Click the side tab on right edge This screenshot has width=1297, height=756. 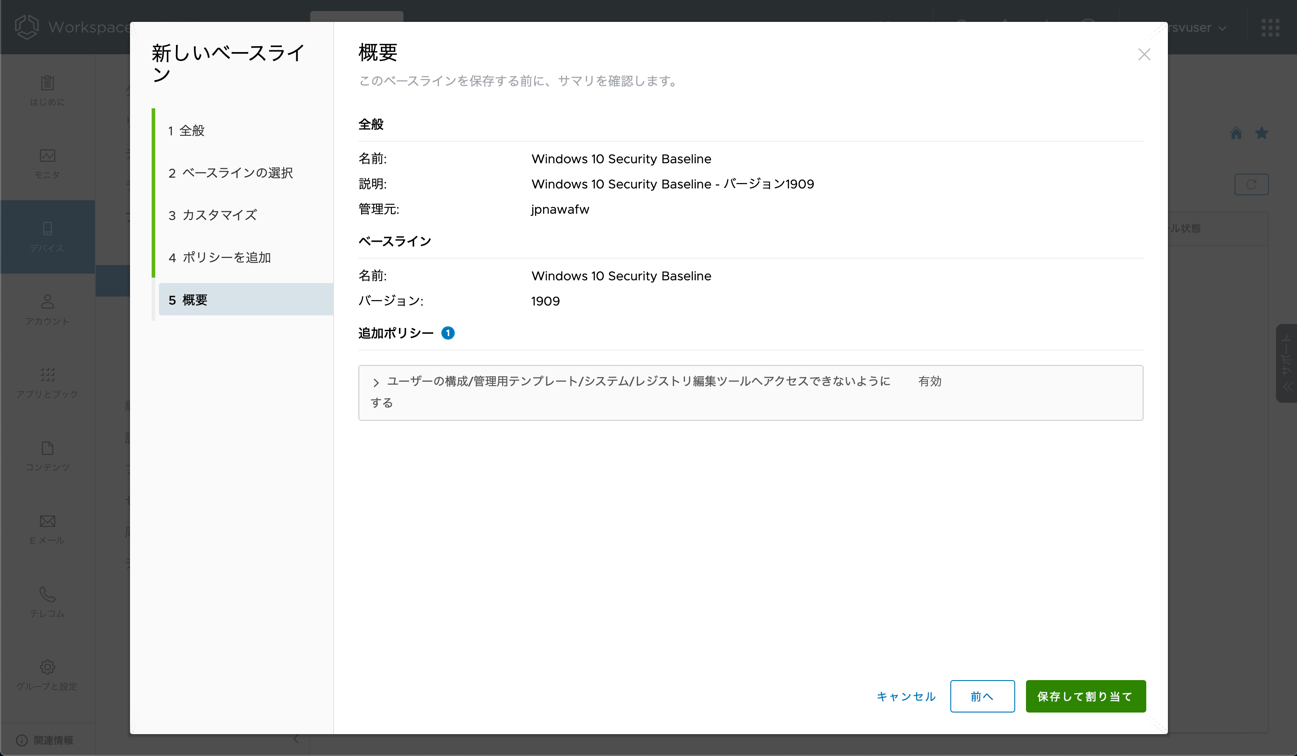[x=1286, y=363]
